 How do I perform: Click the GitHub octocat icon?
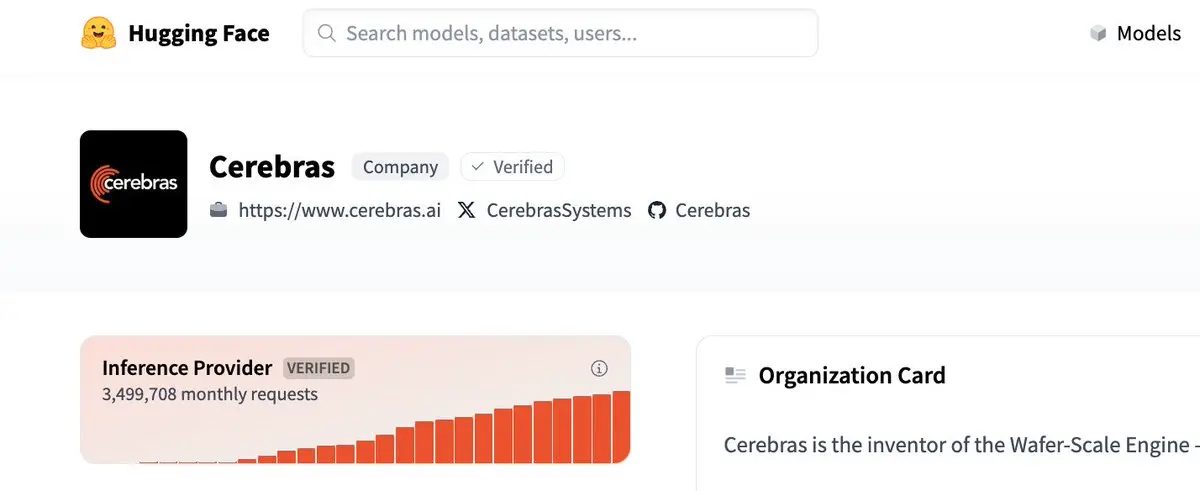[x=657, y=210]
